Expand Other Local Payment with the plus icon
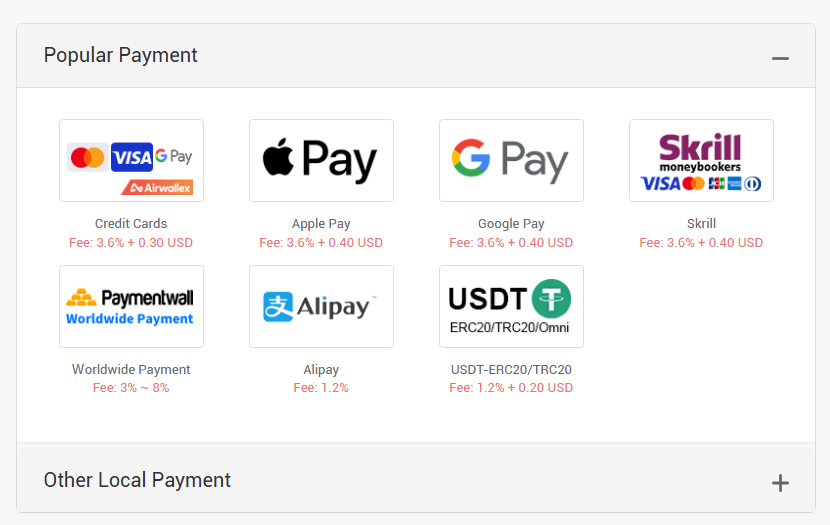 click(780, 484)
